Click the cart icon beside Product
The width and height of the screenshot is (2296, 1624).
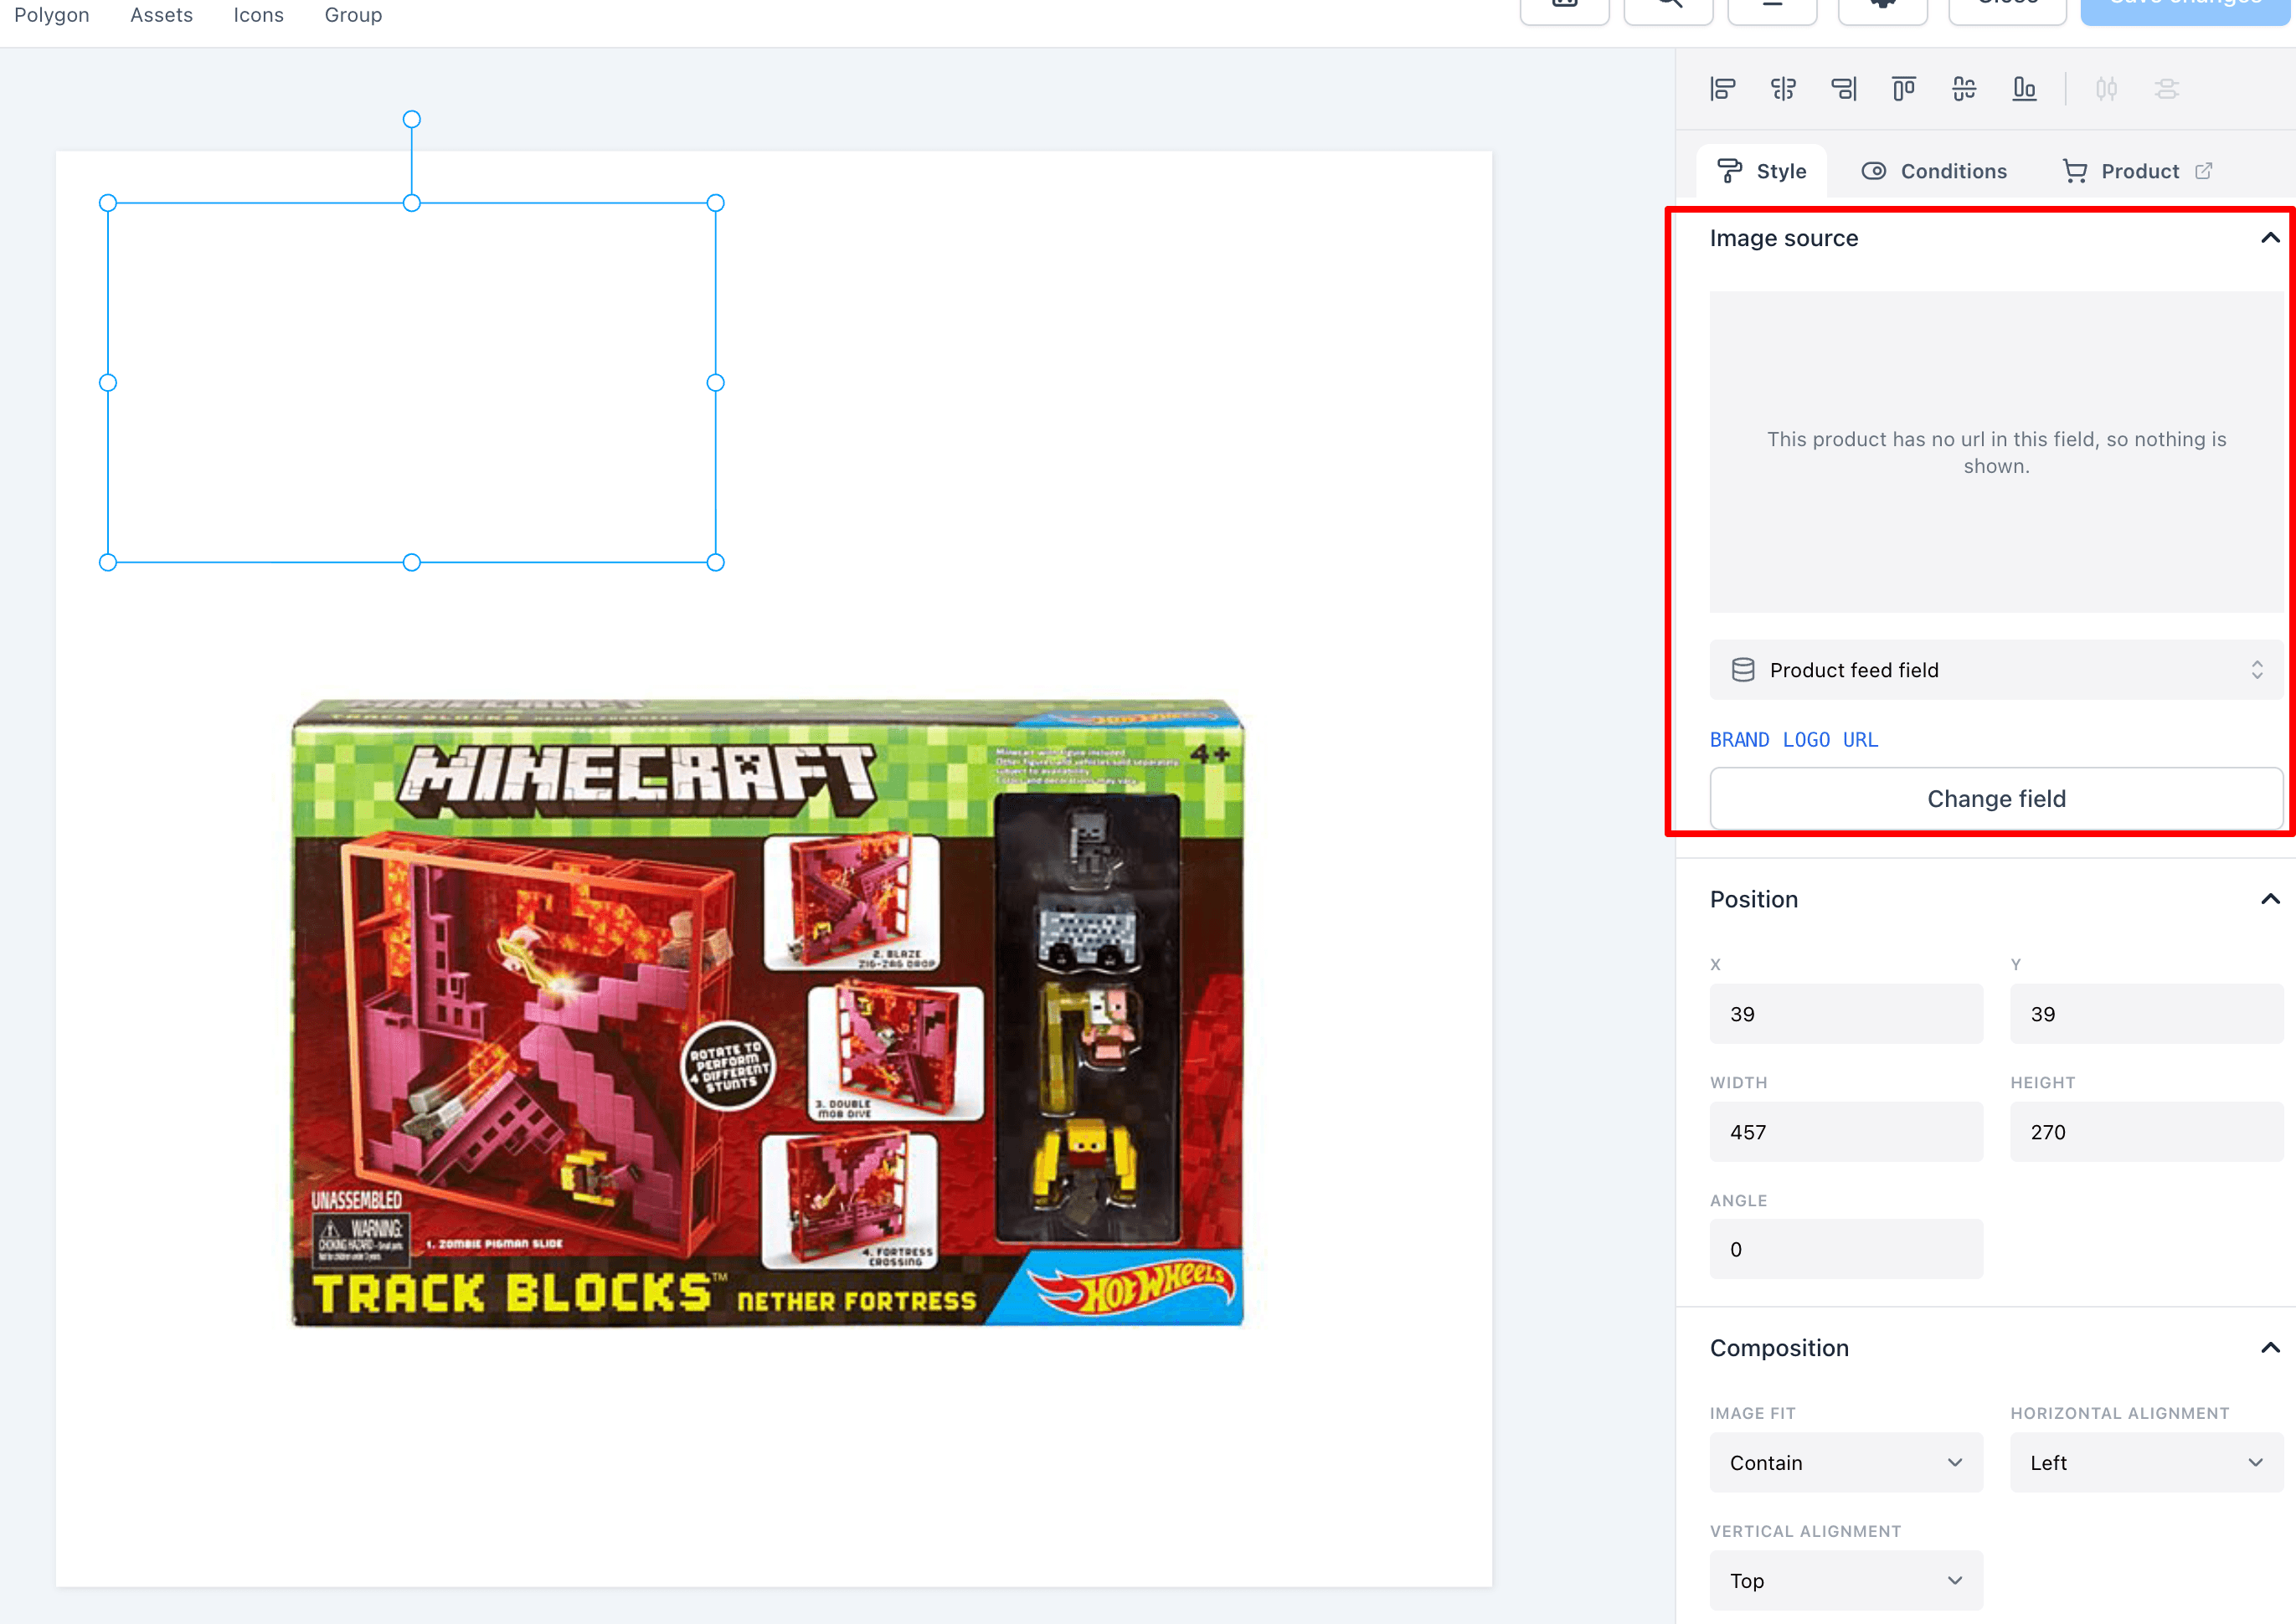[2075, 171]
